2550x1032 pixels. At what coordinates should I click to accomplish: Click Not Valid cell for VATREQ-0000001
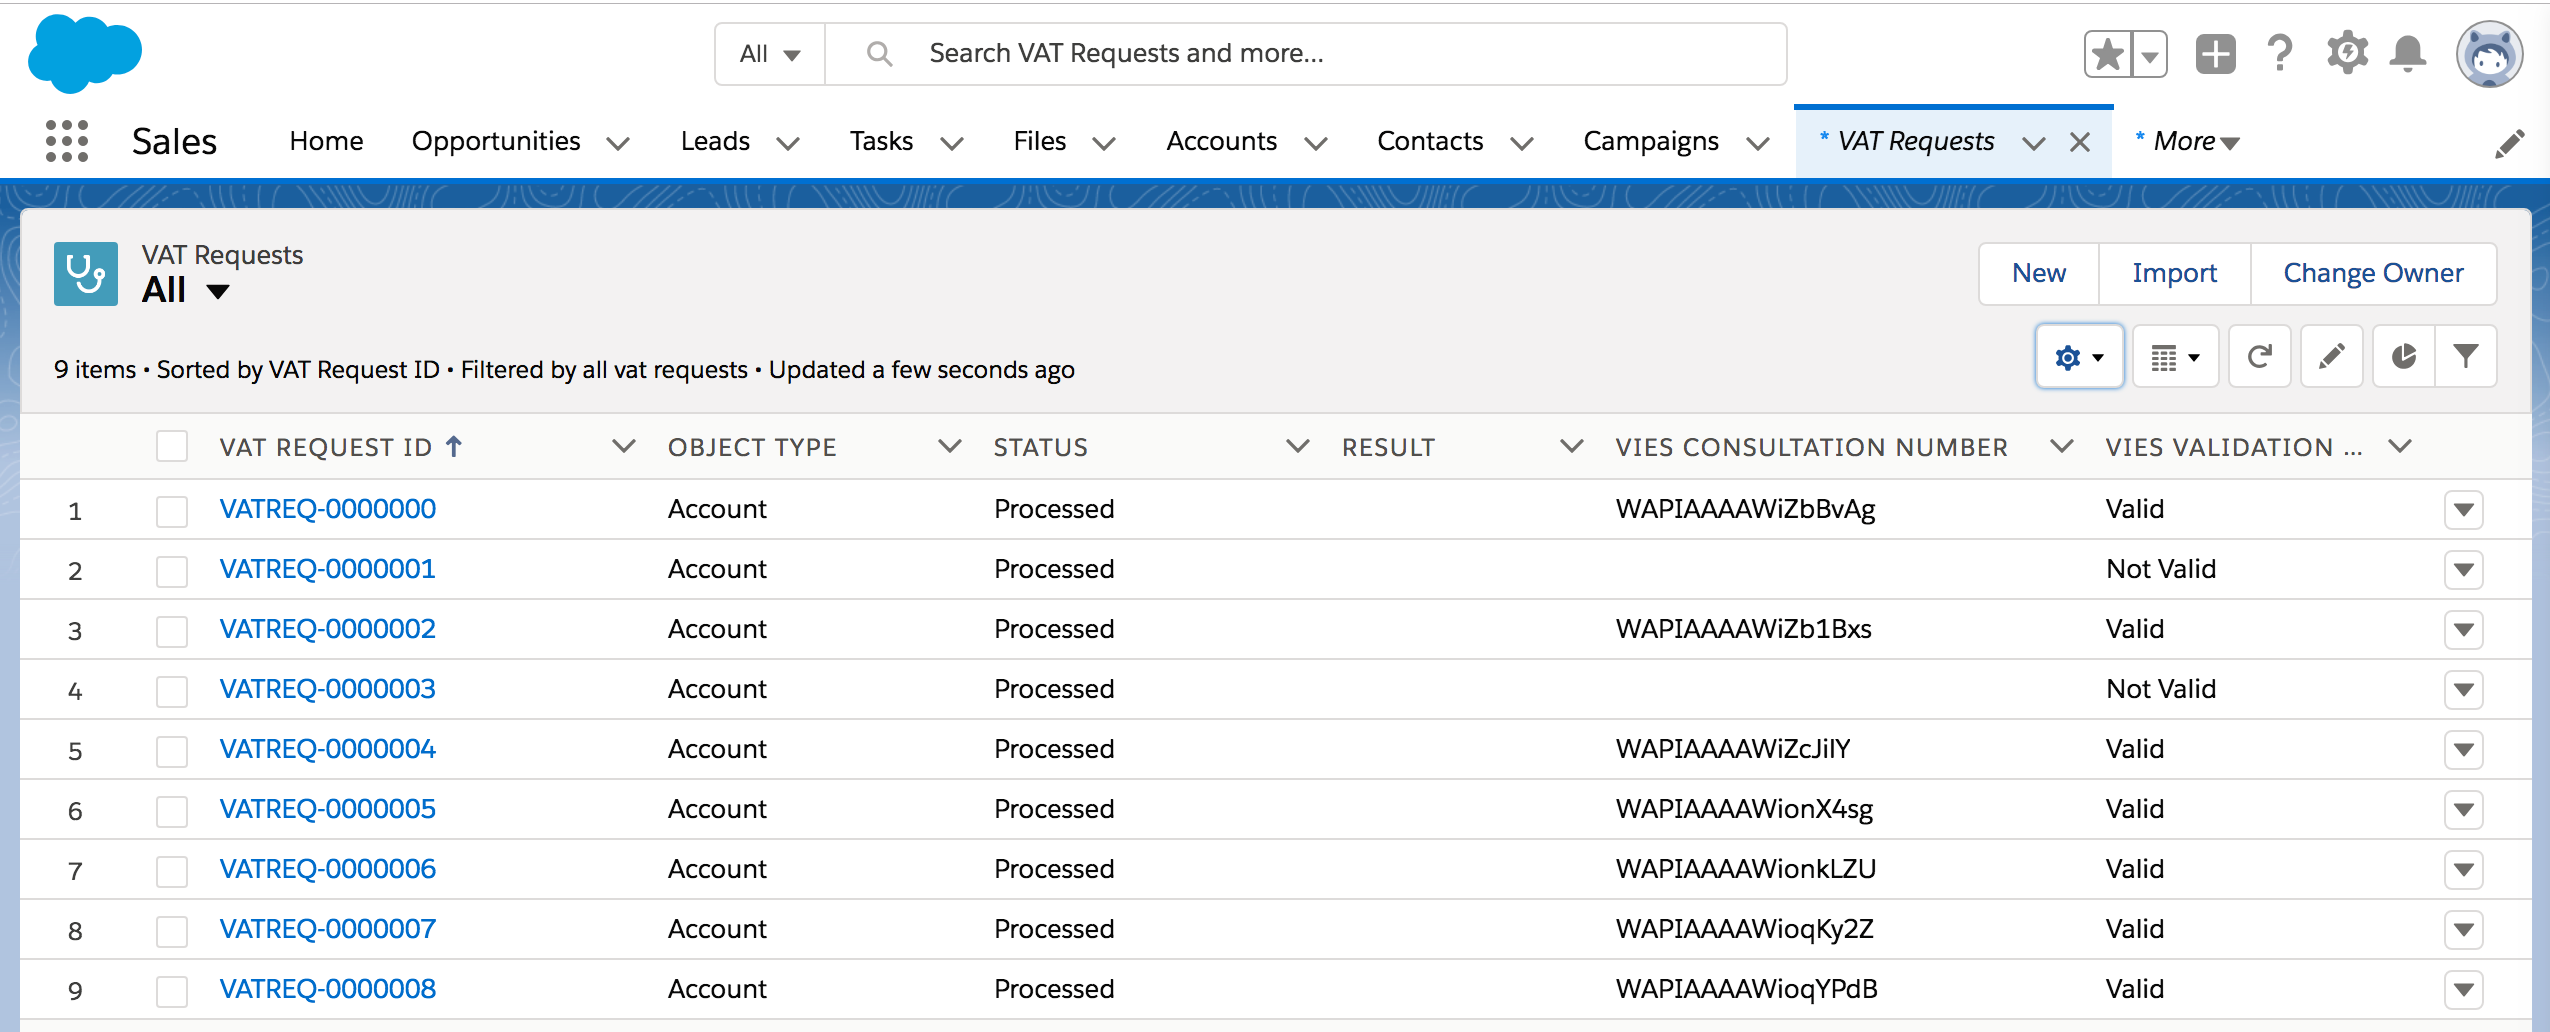tap(2161, 569)
